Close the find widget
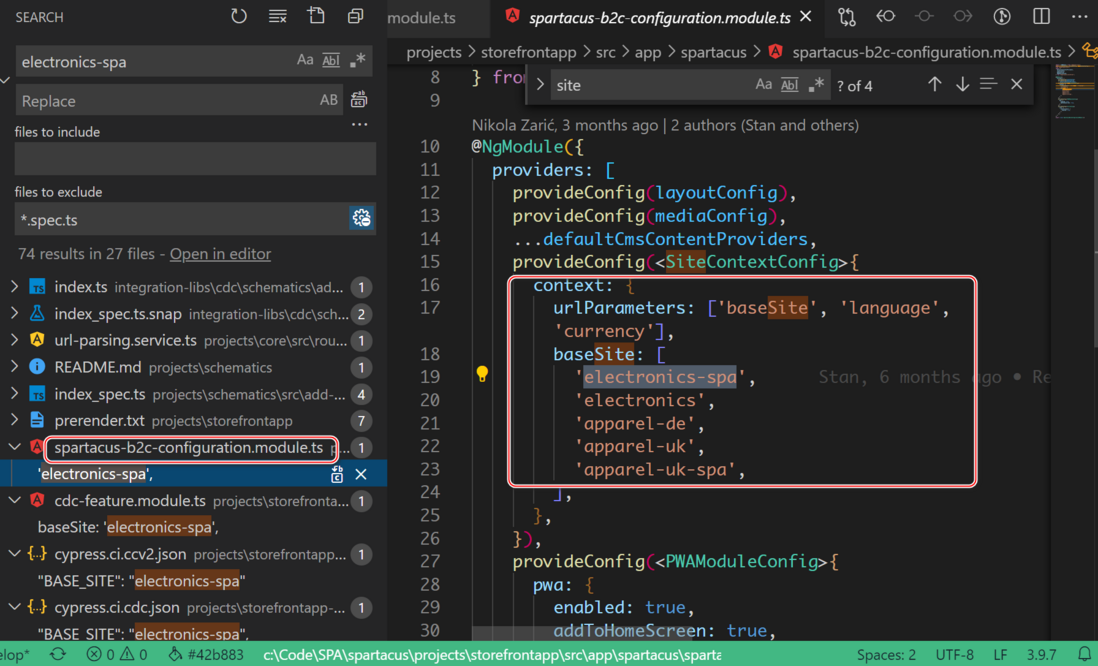The height and width of the screenshot is (666, 1098). 1017,85
